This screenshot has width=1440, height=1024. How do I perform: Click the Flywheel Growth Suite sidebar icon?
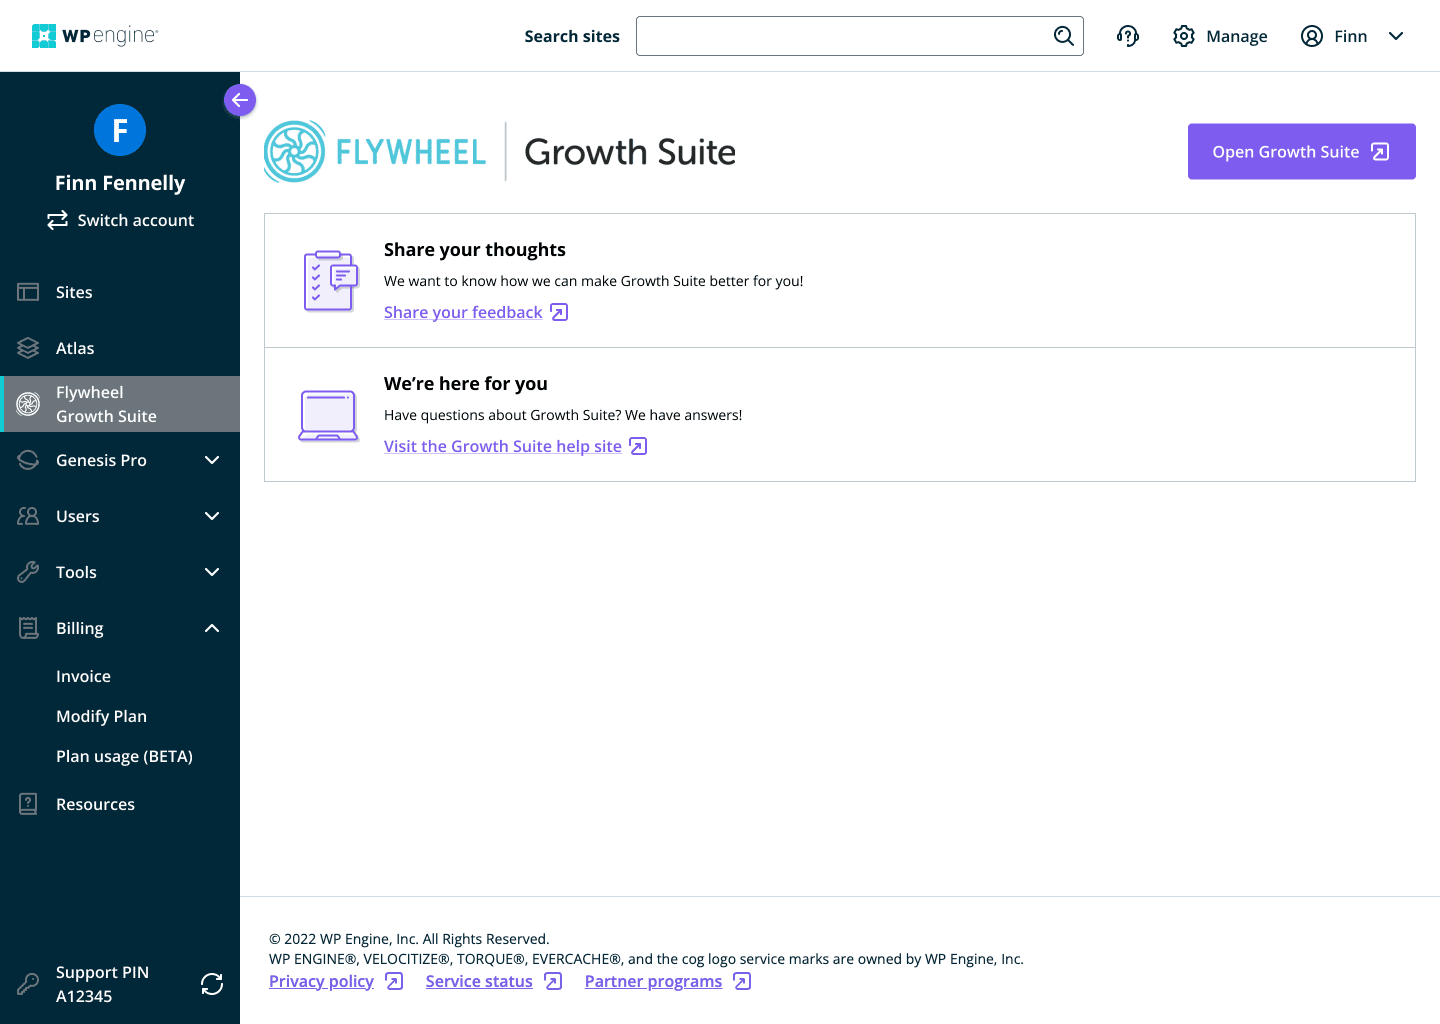pyautogui.click(x=27, y=404)
